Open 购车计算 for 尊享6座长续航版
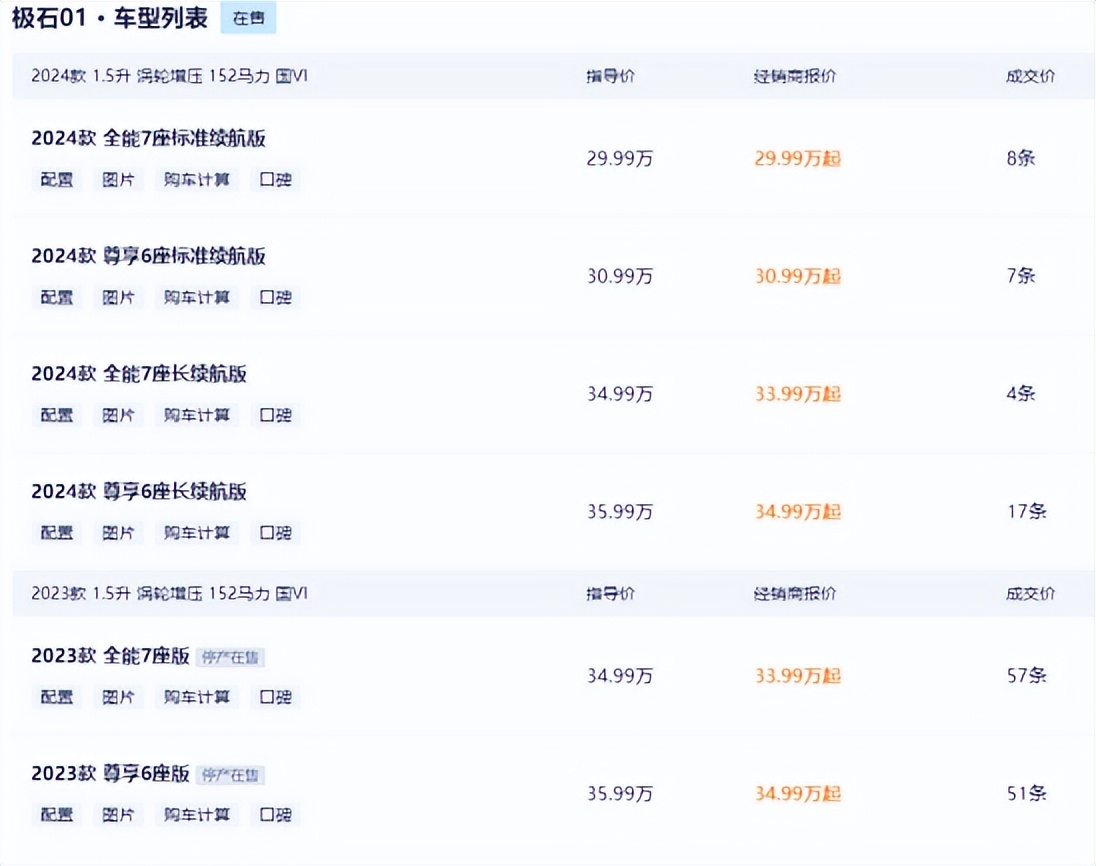 (x=196, y=533)
